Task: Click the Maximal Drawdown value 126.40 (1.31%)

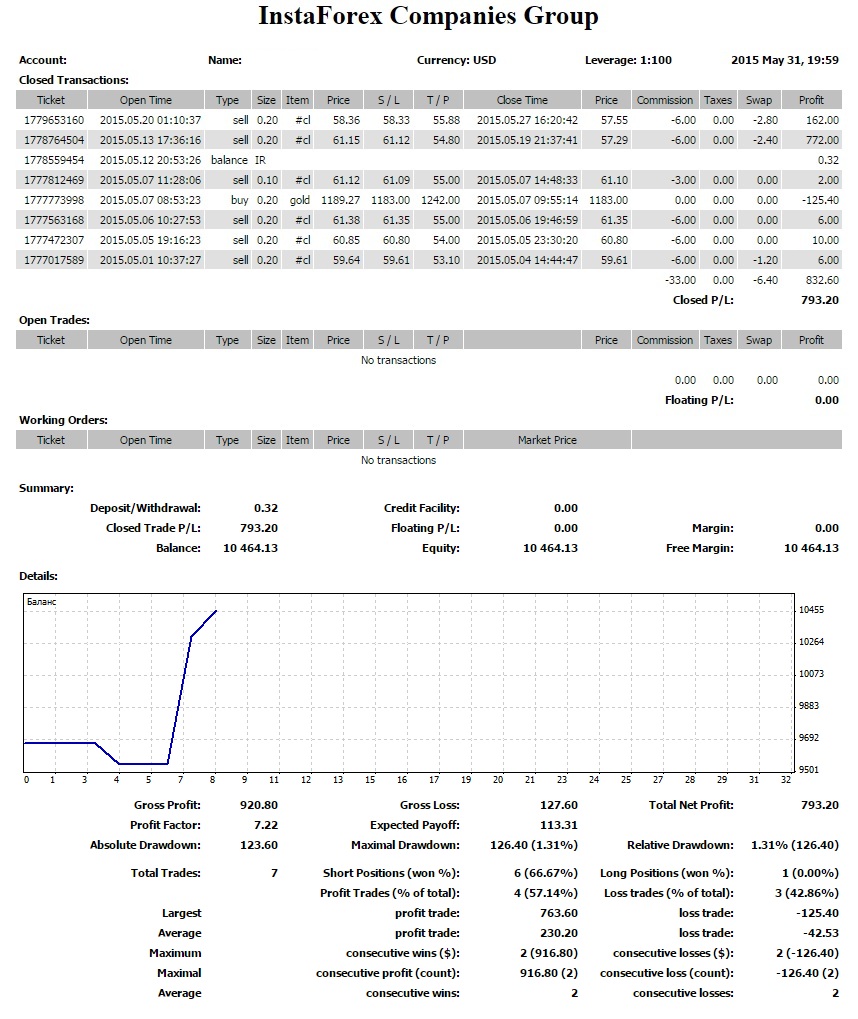Action: pos(534,845)
